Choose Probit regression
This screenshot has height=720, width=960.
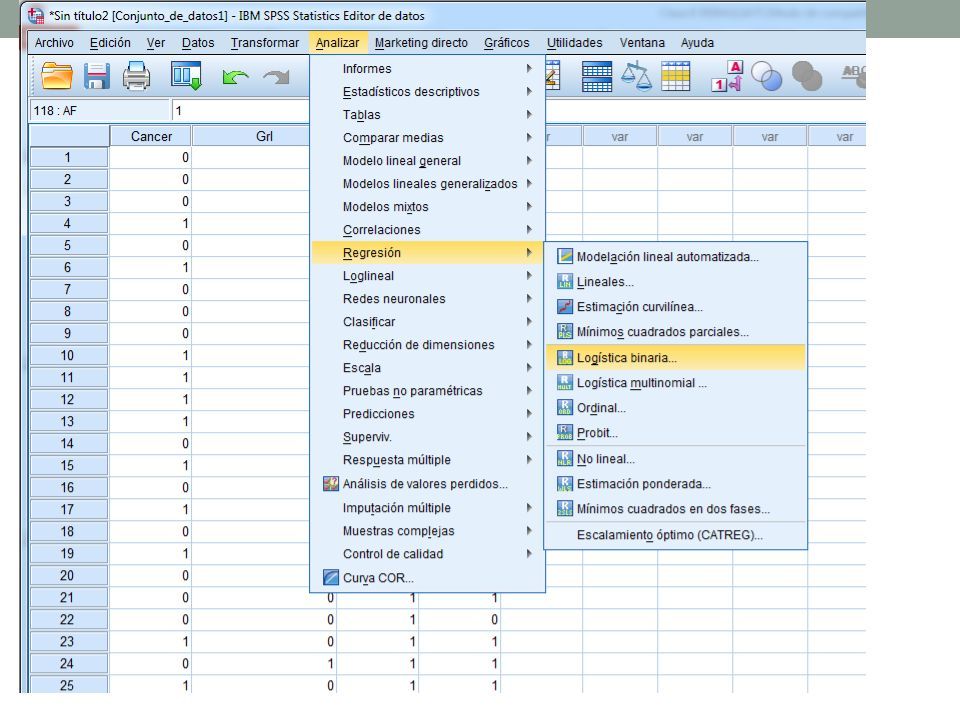click(x=675, y=433)
